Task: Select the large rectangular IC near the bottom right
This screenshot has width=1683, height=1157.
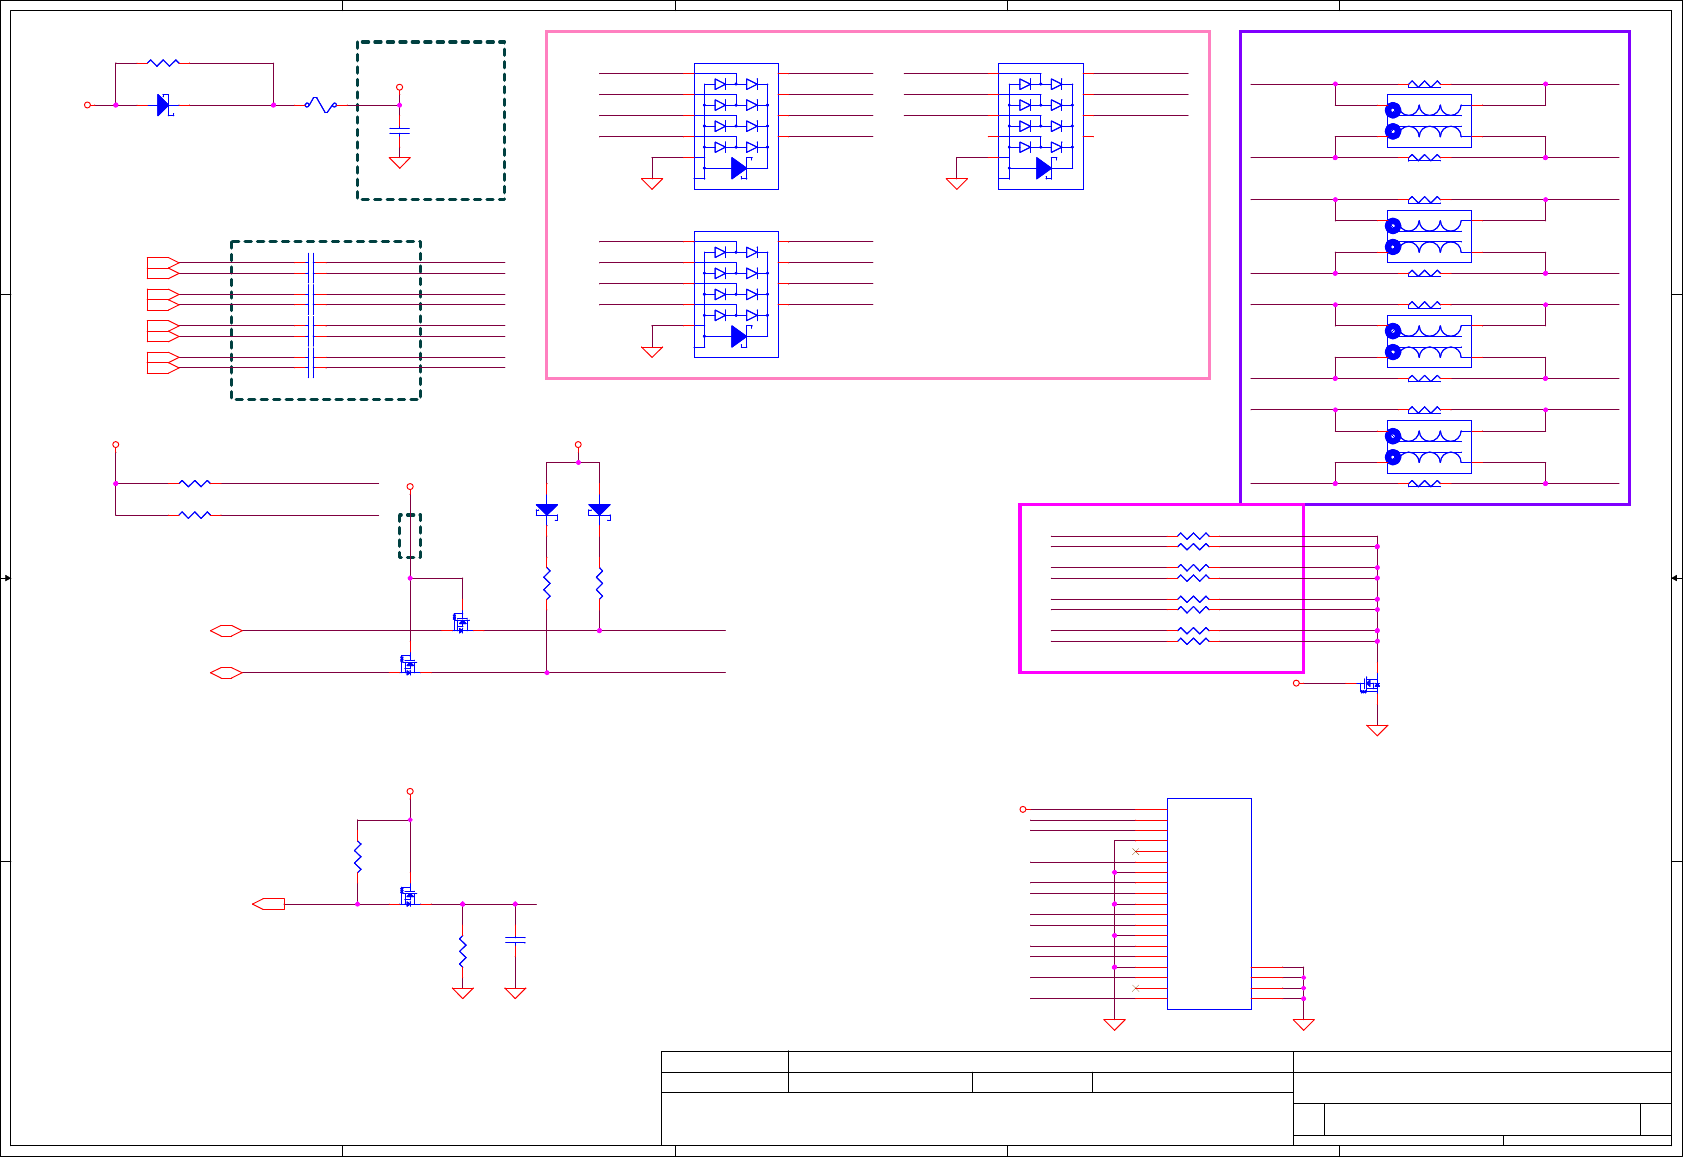Action: [x=1209, y=904]
